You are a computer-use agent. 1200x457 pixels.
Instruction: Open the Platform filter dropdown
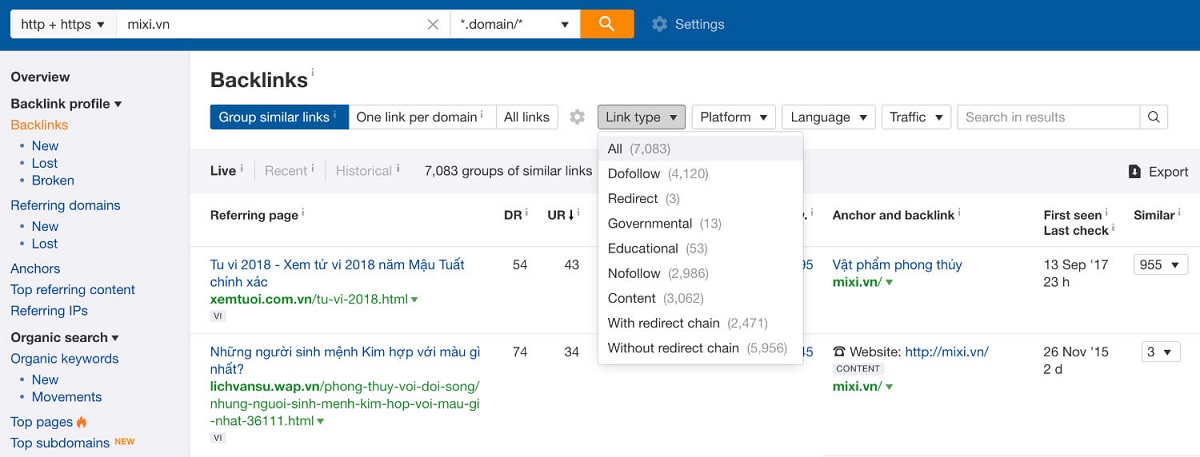(x=734, y=117)
